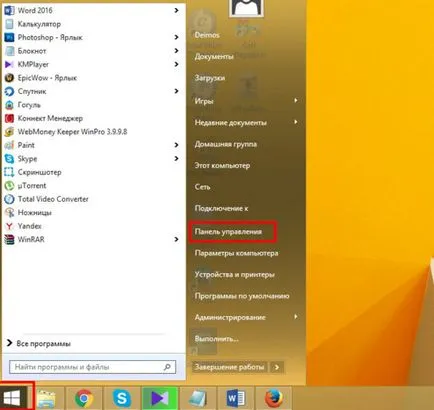The width and height of the screenshot is (434, 410).
Task: Click the Word 2016 program icon
Action: (x=9, y=10)
